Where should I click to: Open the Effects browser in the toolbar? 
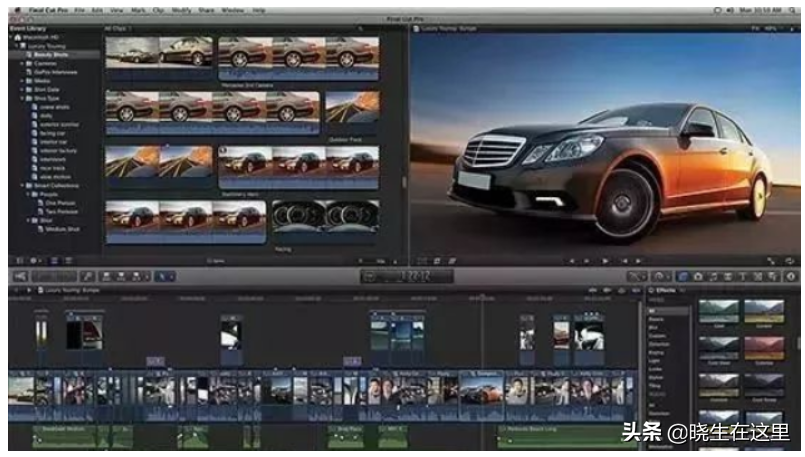(x=683, y=276)
